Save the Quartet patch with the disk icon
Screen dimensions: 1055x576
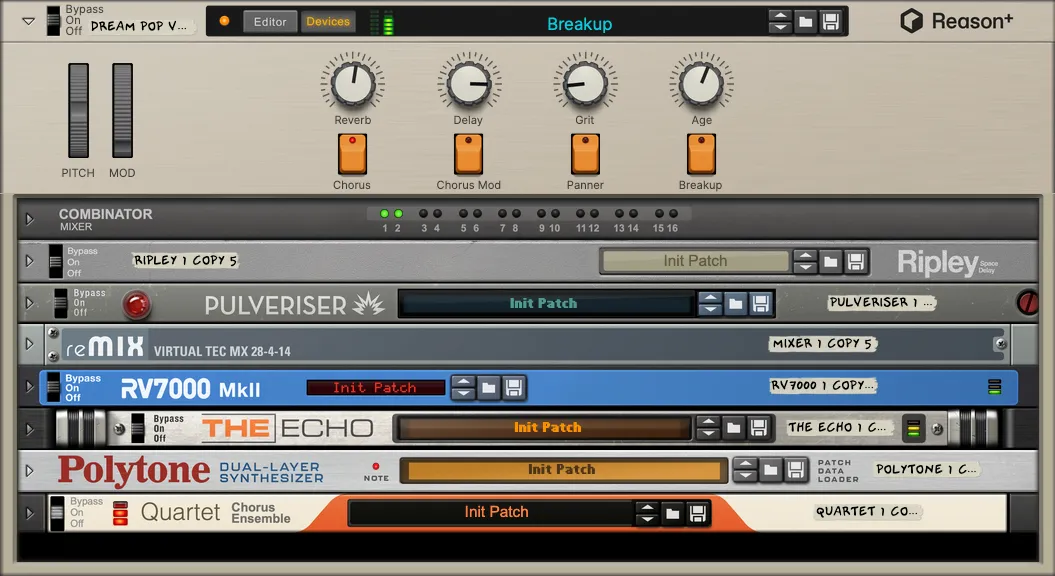[698, 514]
